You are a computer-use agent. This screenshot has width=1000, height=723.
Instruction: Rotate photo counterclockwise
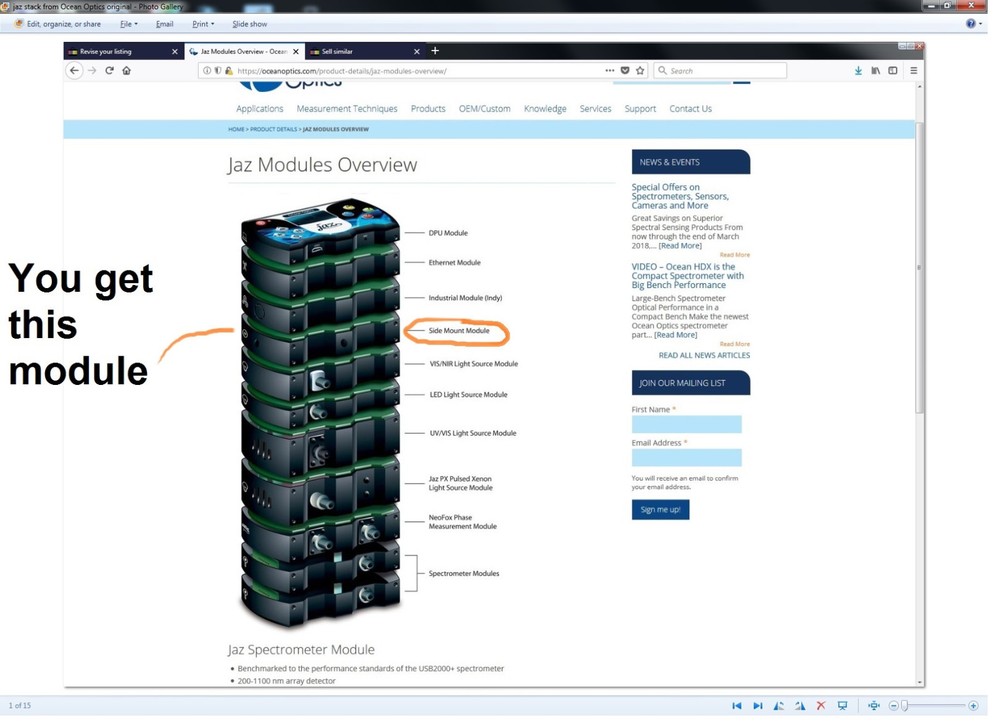coord(779,706)
